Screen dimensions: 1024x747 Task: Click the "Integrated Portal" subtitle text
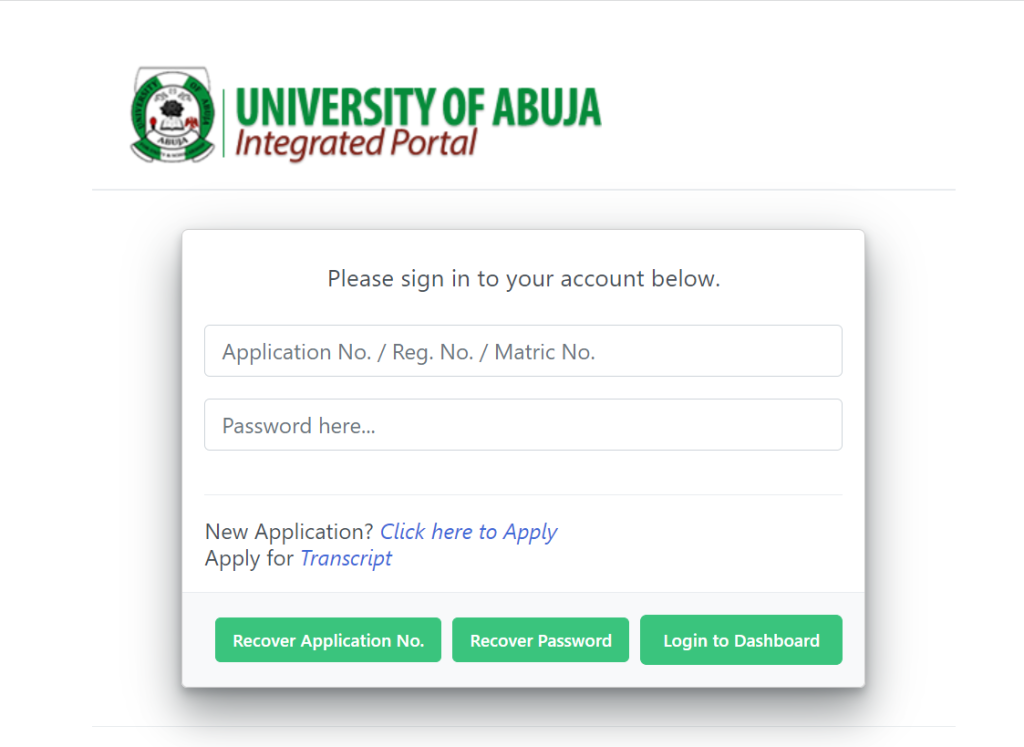coord(356,143)
